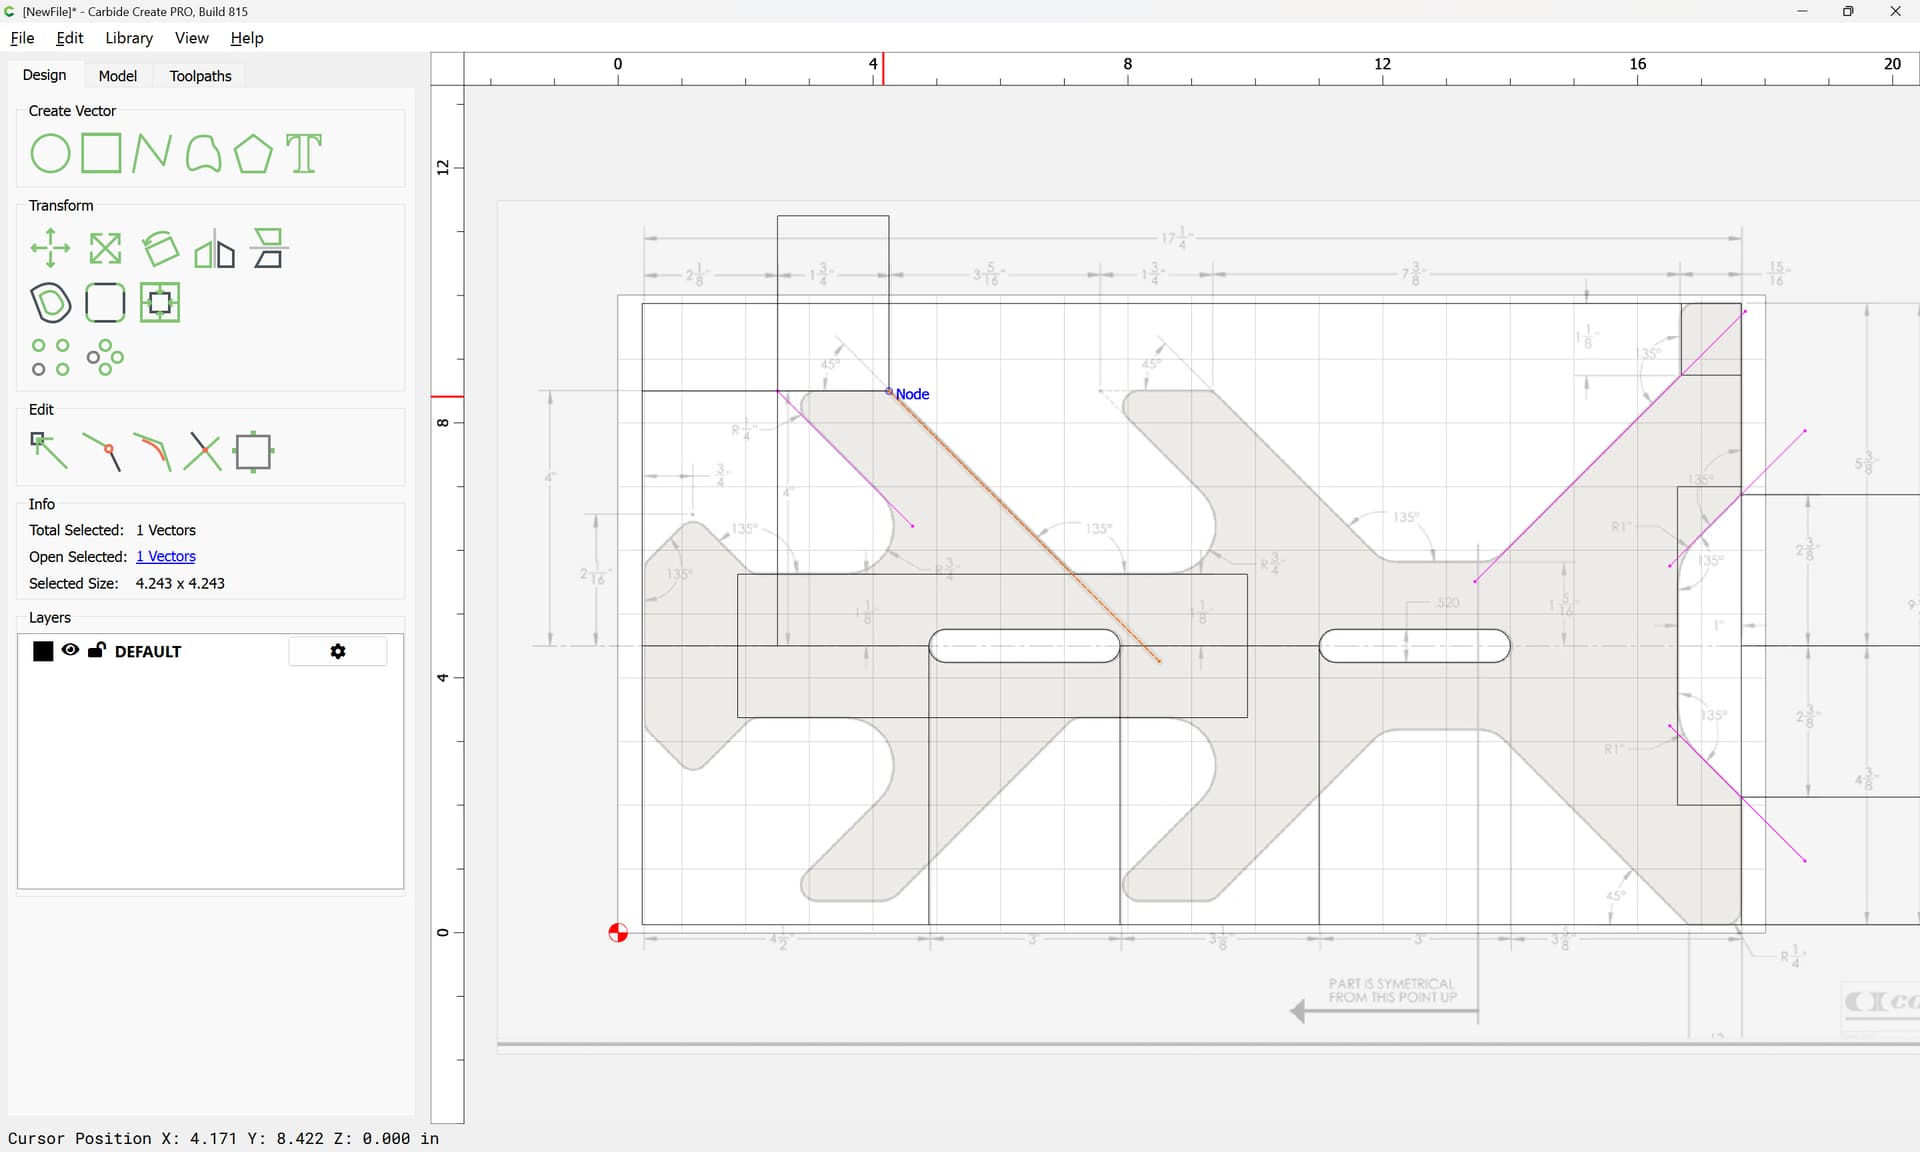
Task: Click the left slot shape in drawing
Action: 1024,646
